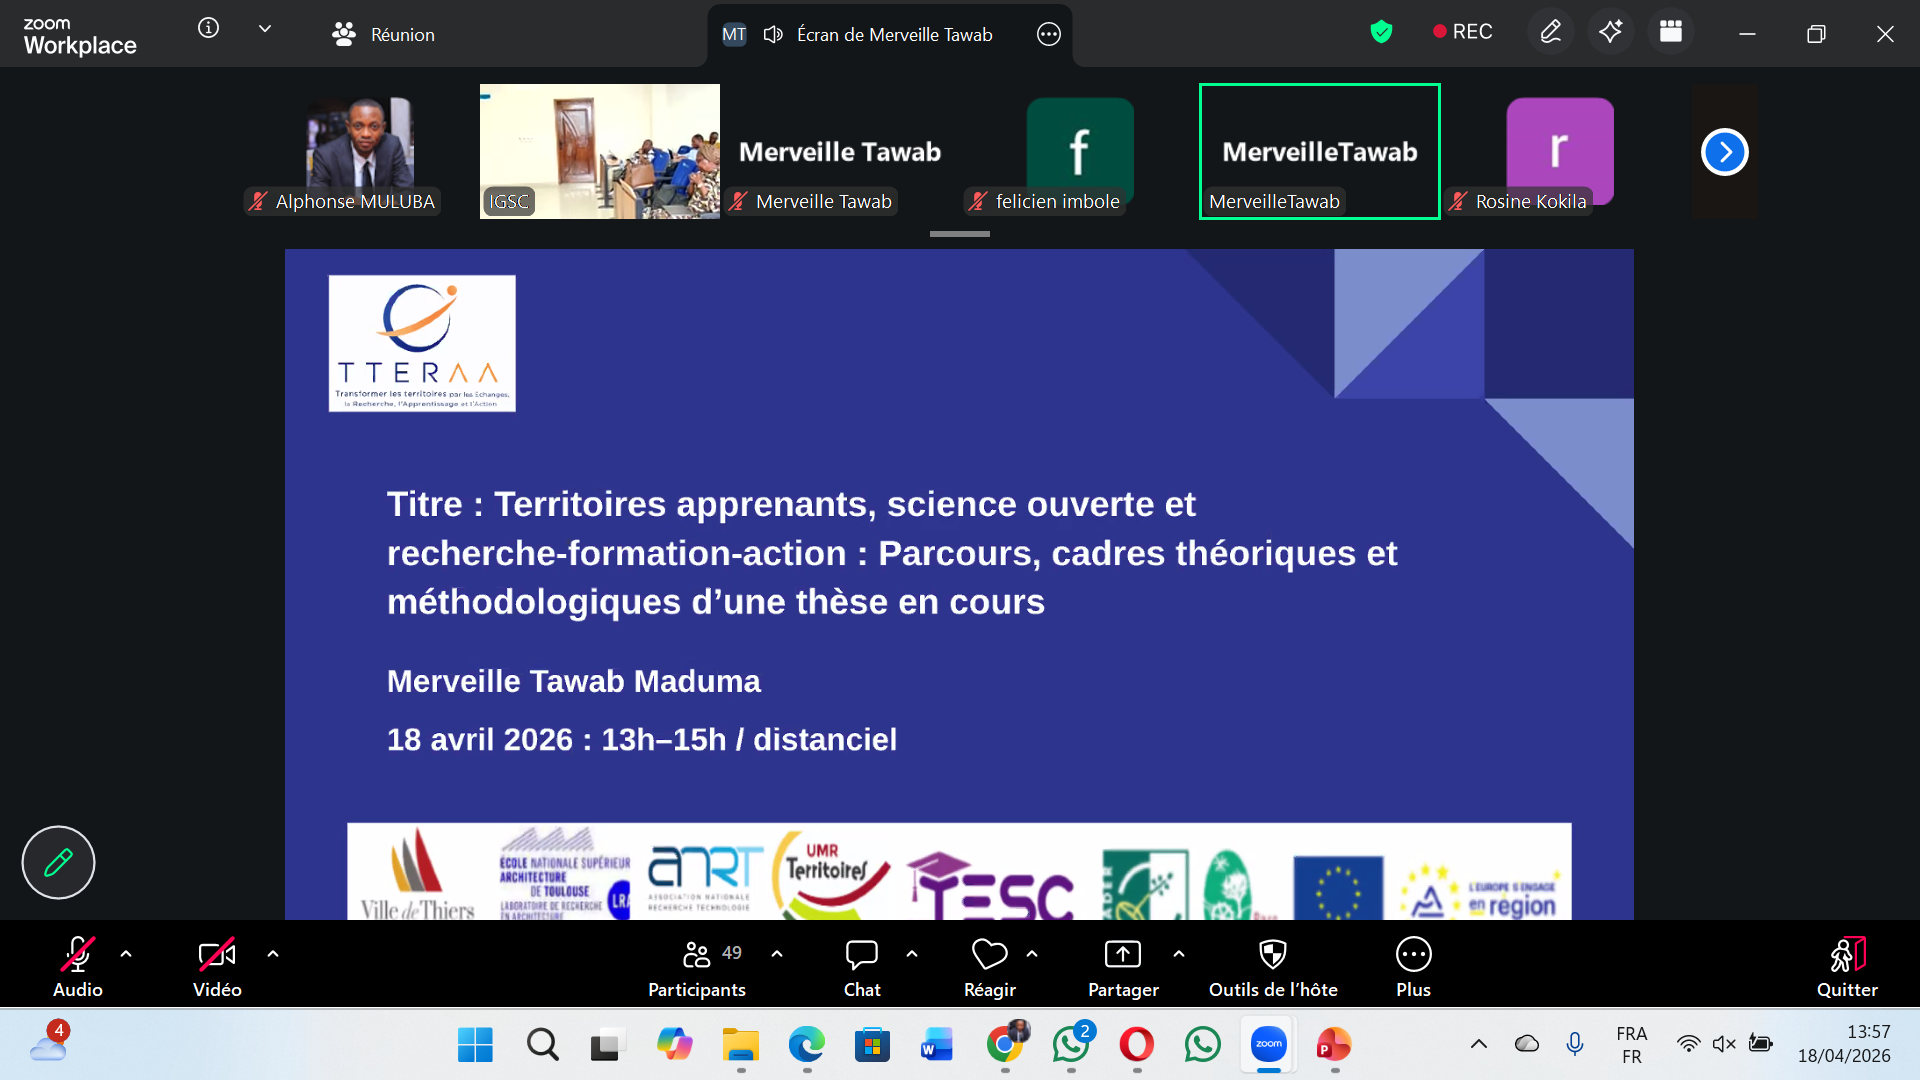Expand the Audio options chevron

tap(127, 954)
